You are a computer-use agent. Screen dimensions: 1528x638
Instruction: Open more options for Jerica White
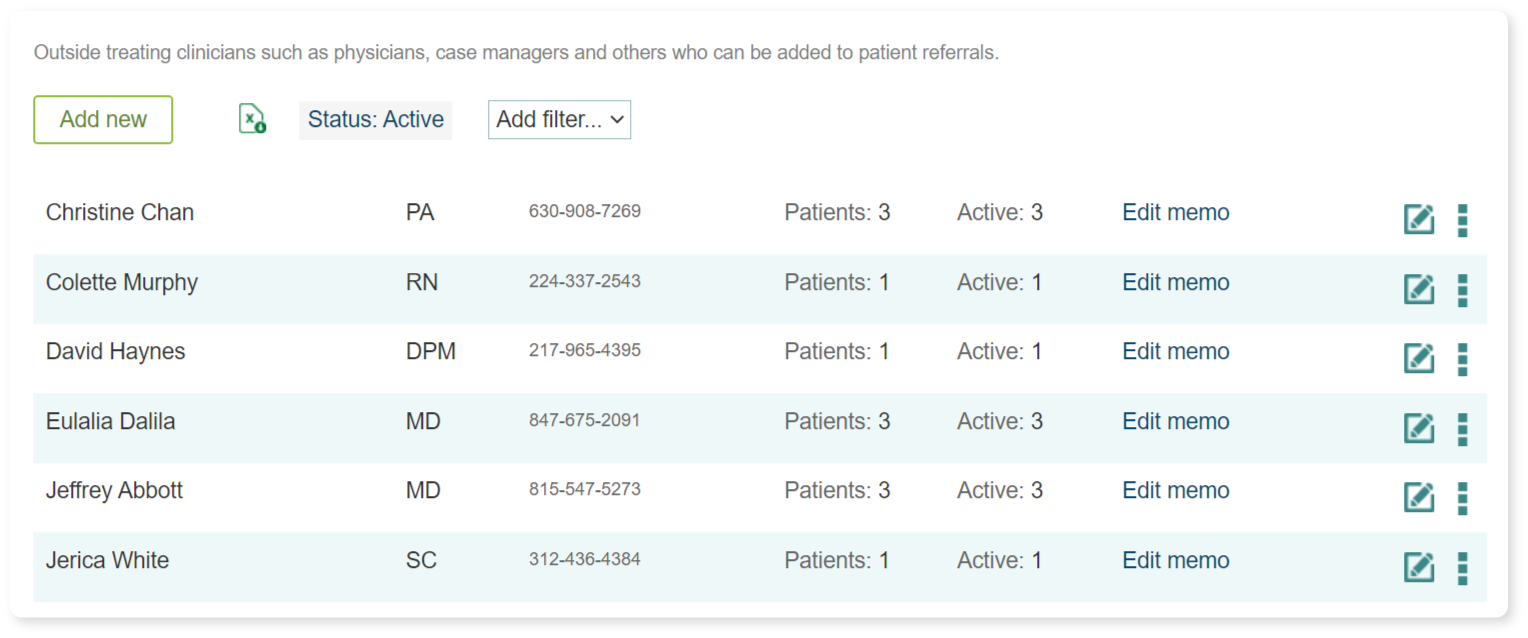[x=1462, y=568]
